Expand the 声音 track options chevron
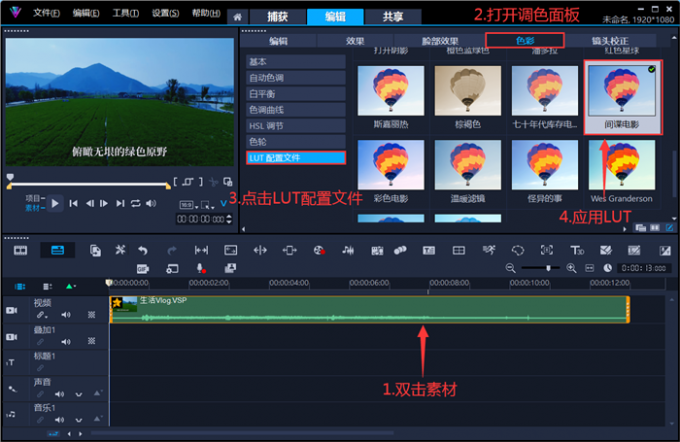680x442 pixels. point(78,395)
